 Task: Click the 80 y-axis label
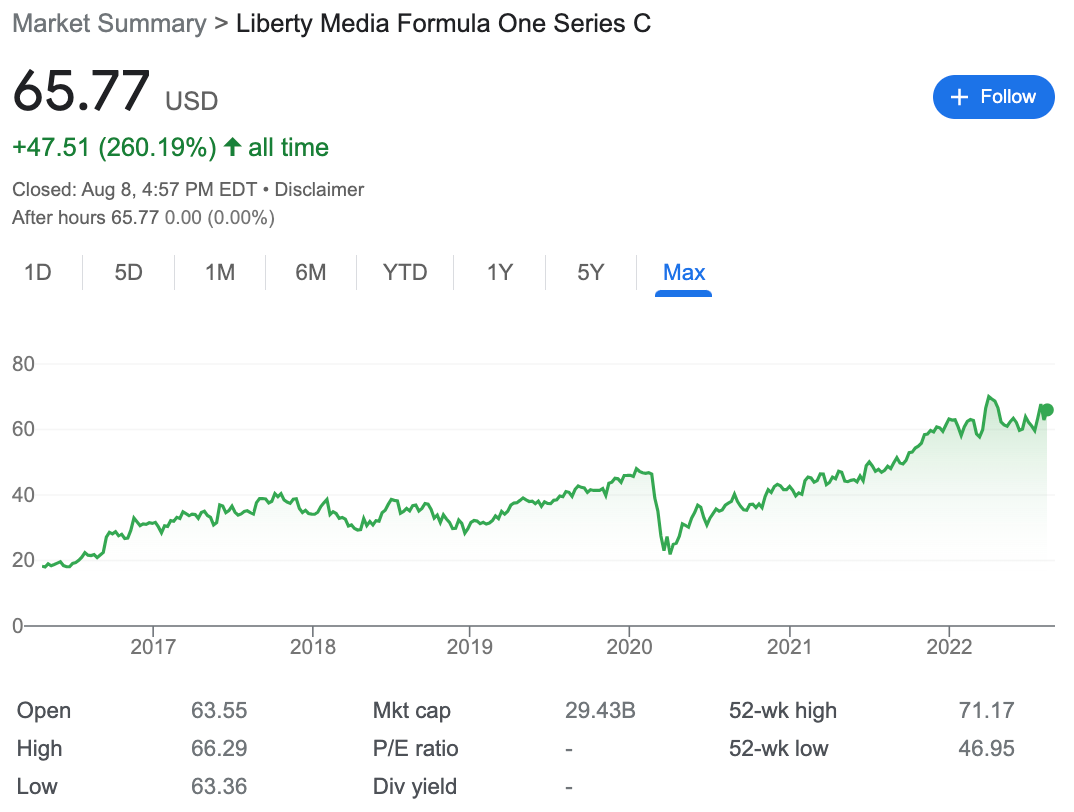point(23,364)
